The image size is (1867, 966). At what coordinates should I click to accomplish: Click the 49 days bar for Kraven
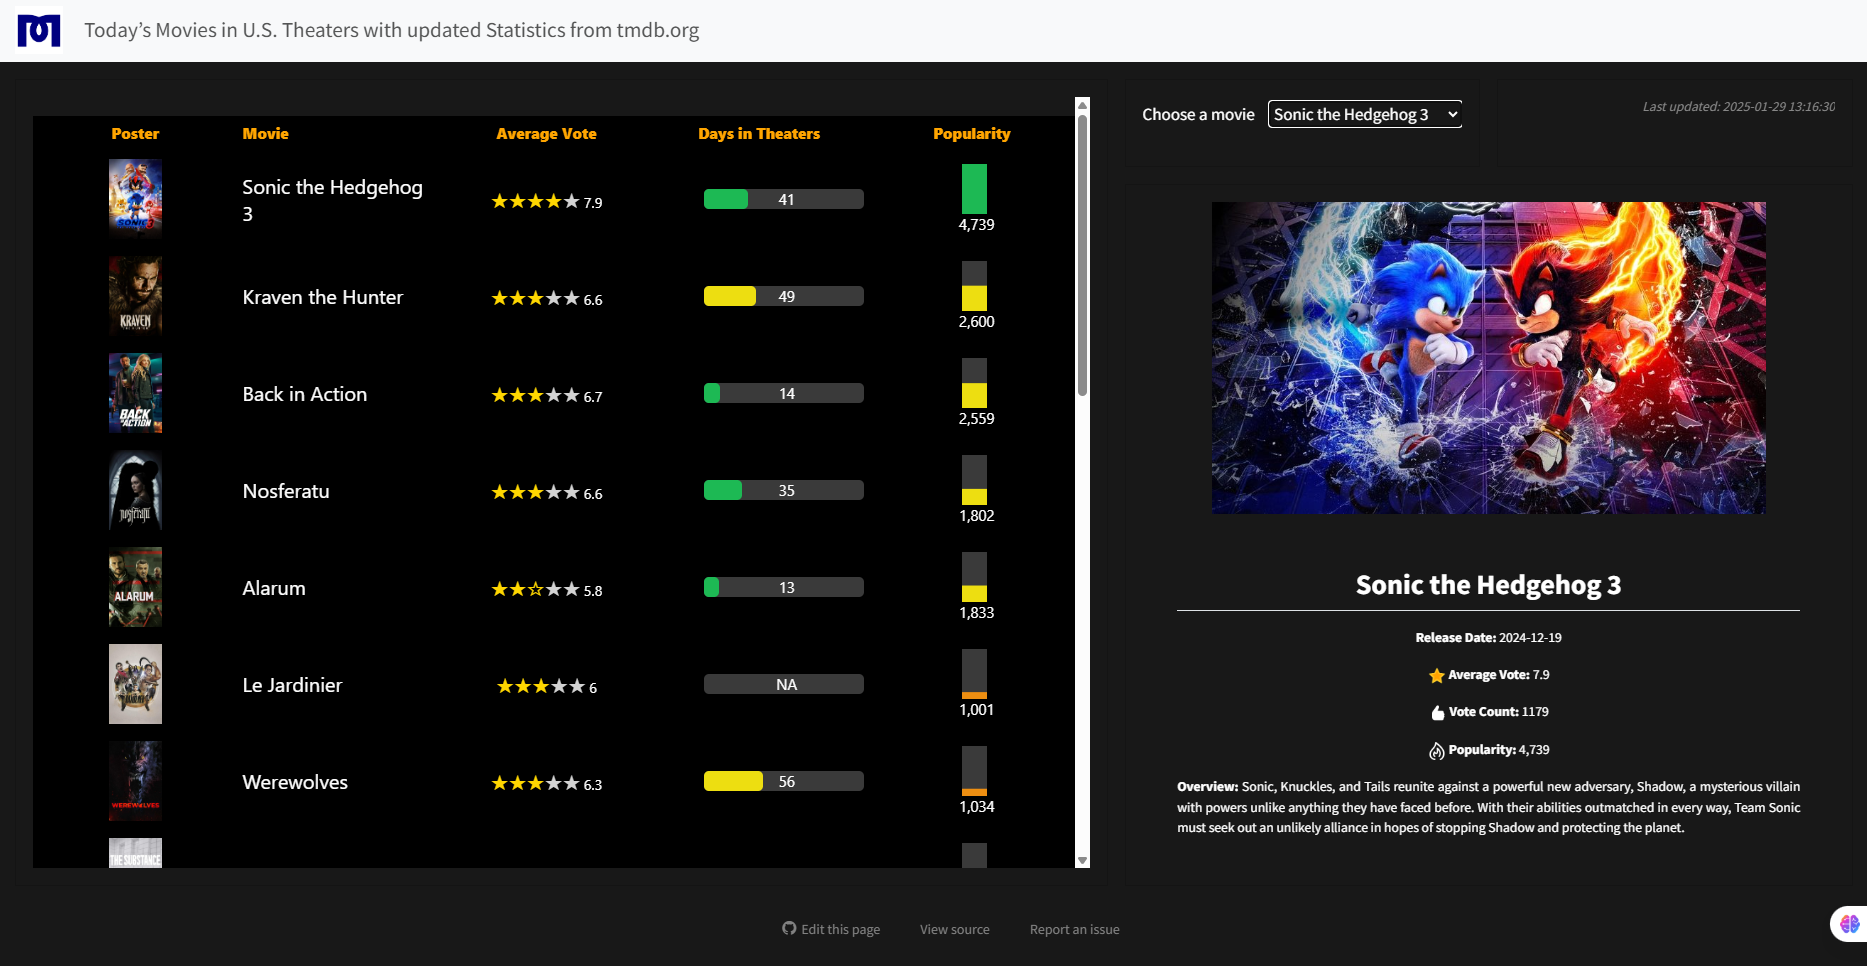[x=784, y=296]
